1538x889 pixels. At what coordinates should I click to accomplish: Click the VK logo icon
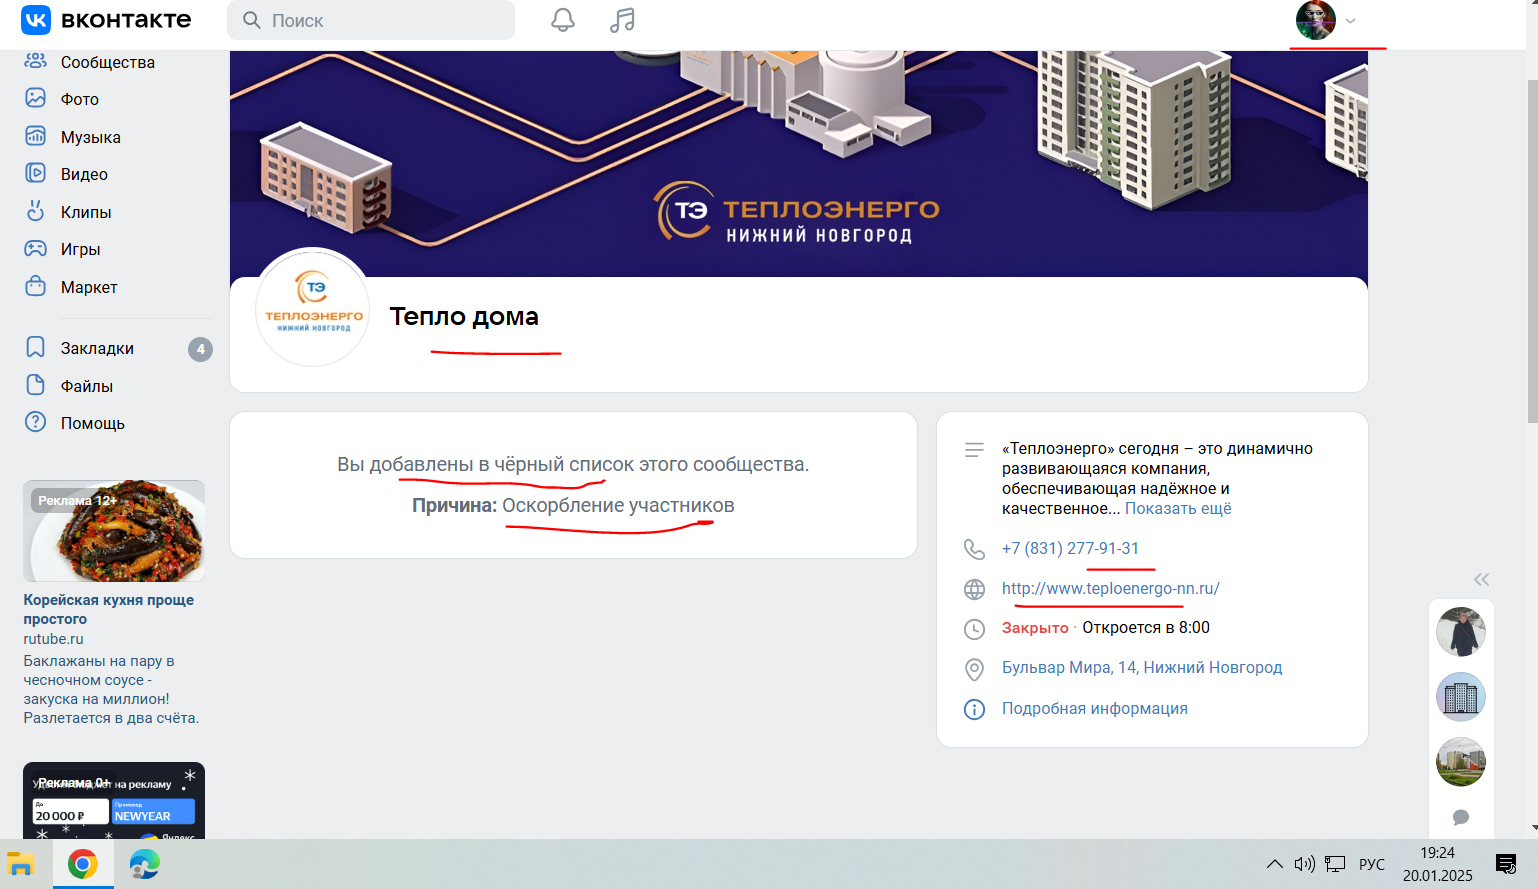click(36, 20)
